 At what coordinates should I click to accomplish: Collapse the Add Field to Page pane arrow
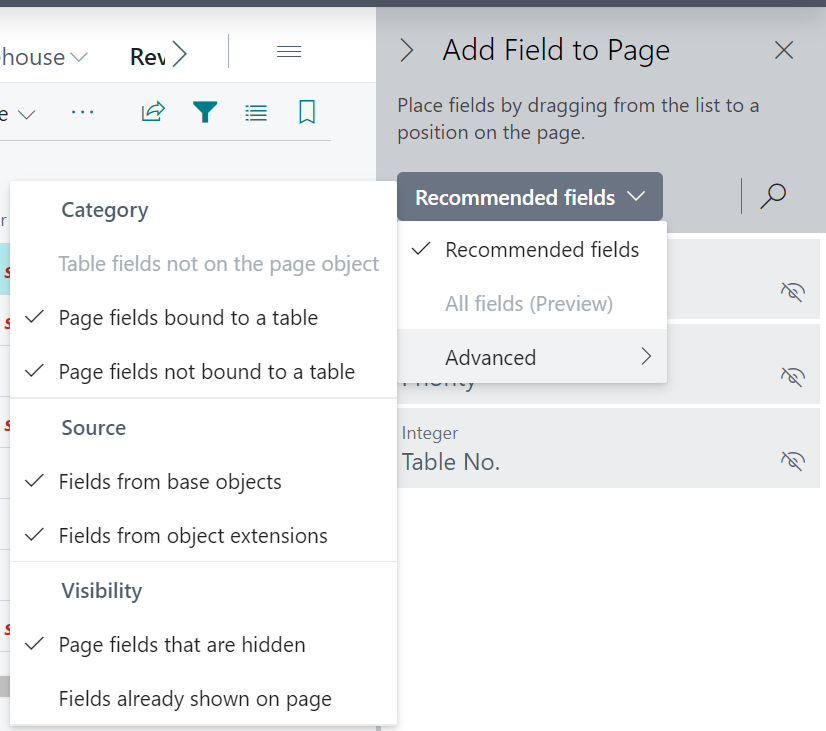[407, 51]
